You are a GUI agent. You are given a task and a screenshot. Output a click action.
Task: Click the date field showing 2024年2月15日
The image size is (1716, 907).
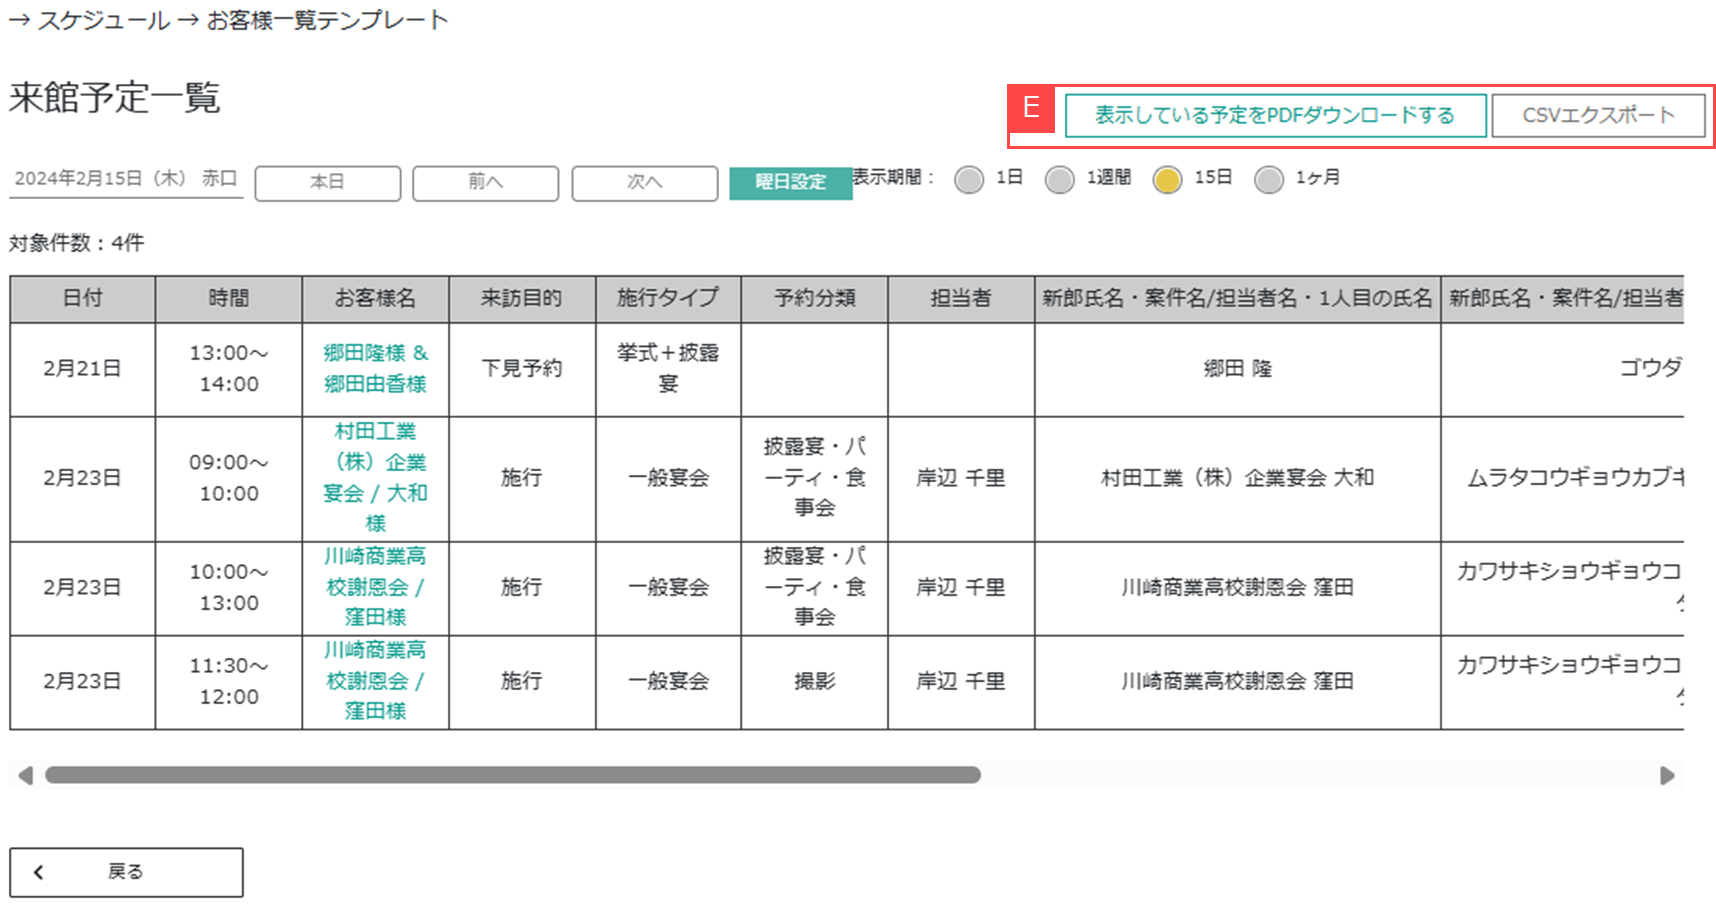point(125,179)
